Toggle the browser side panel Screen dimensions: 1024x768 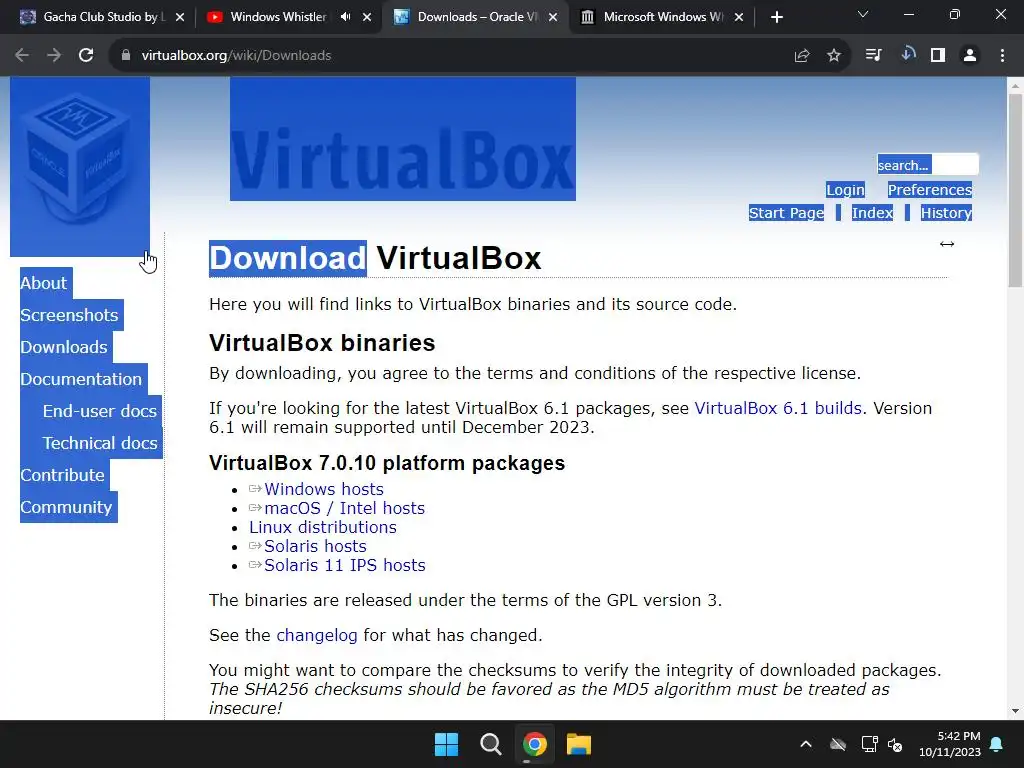click(938, 56)
